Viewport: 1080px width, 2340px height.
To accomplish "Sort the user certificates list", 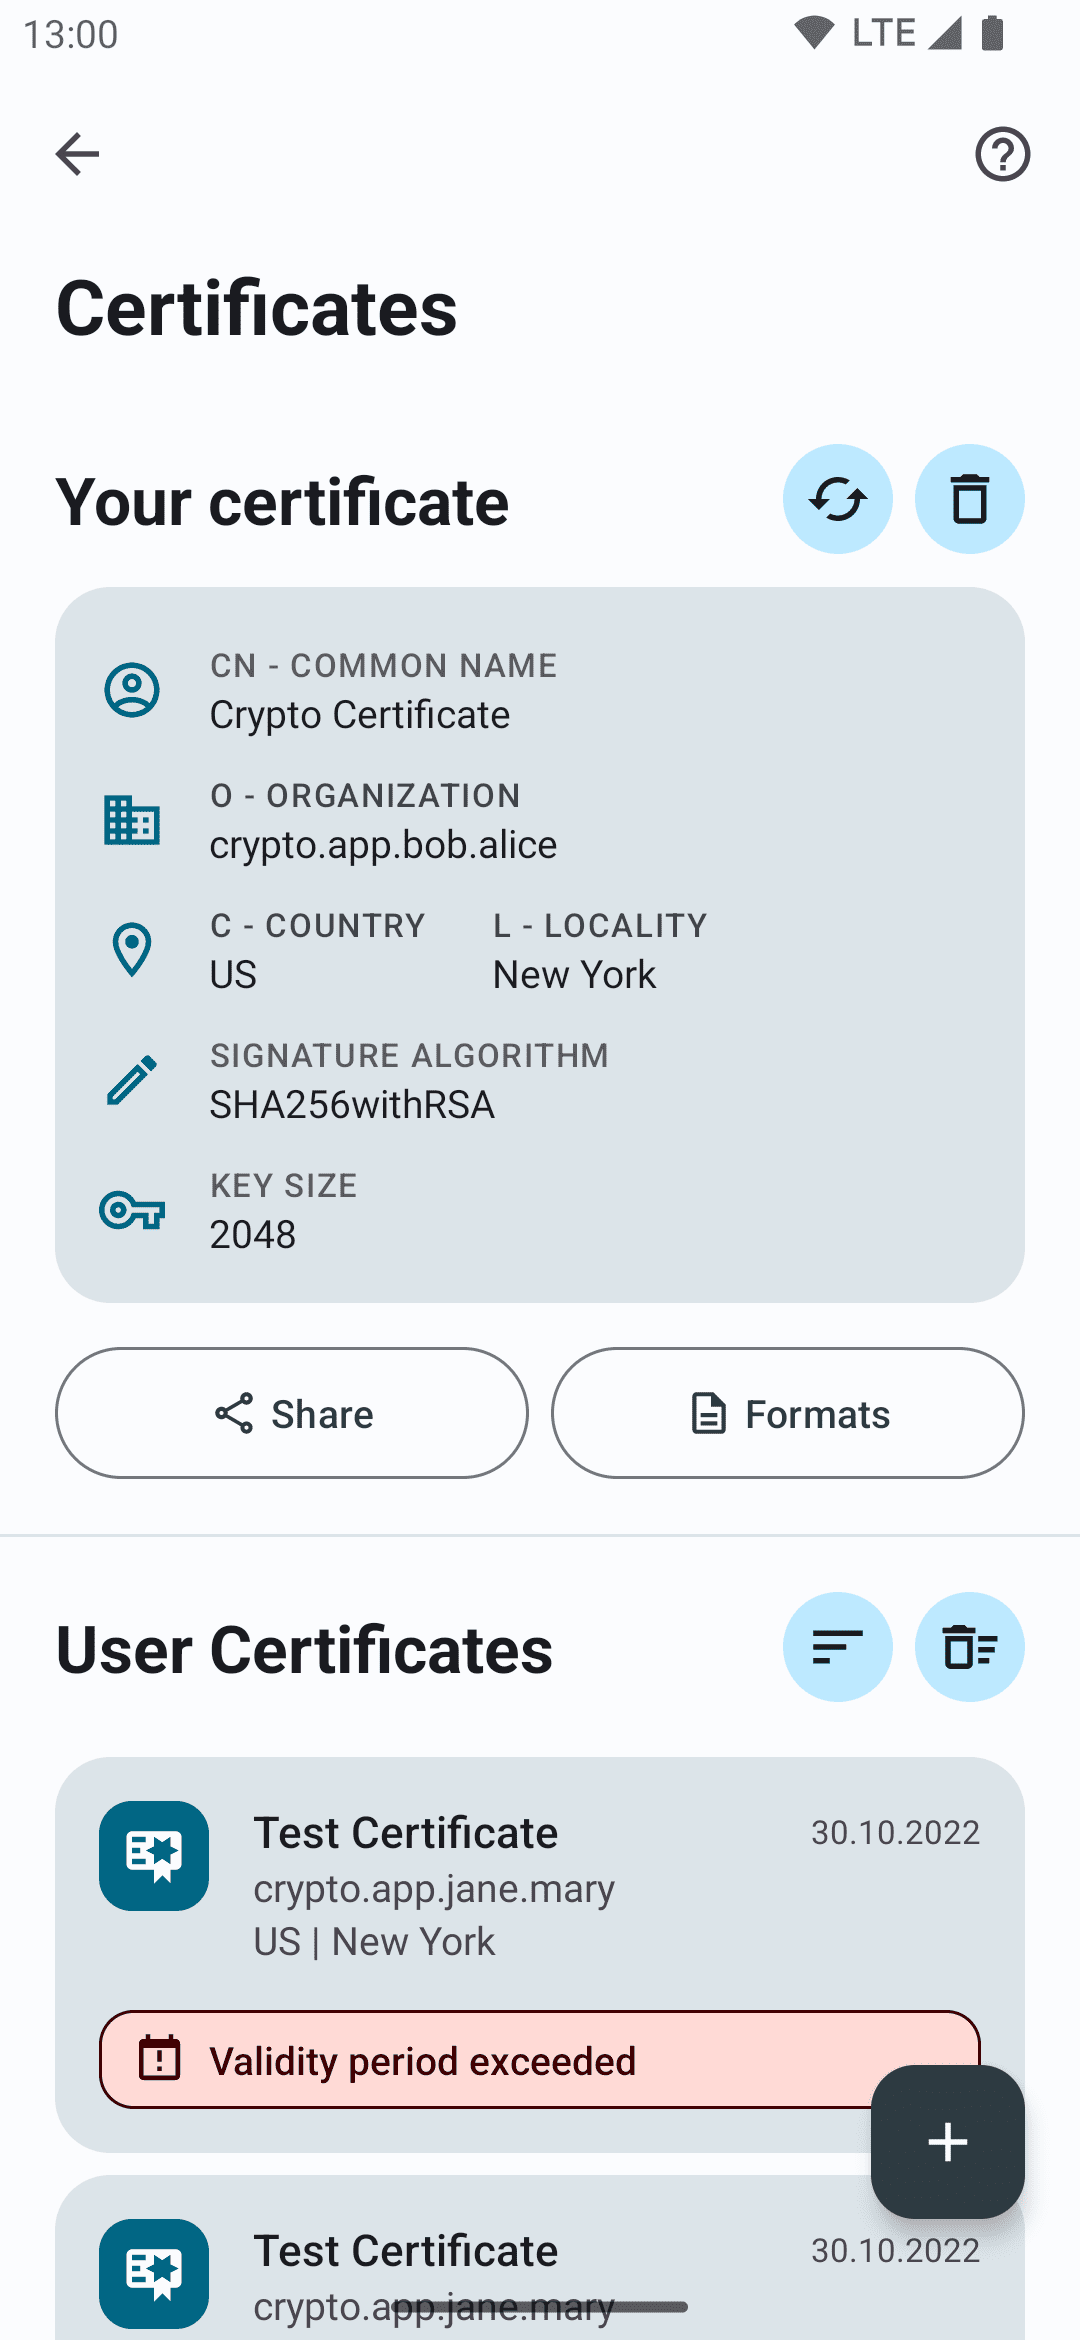I will 837,1647.
